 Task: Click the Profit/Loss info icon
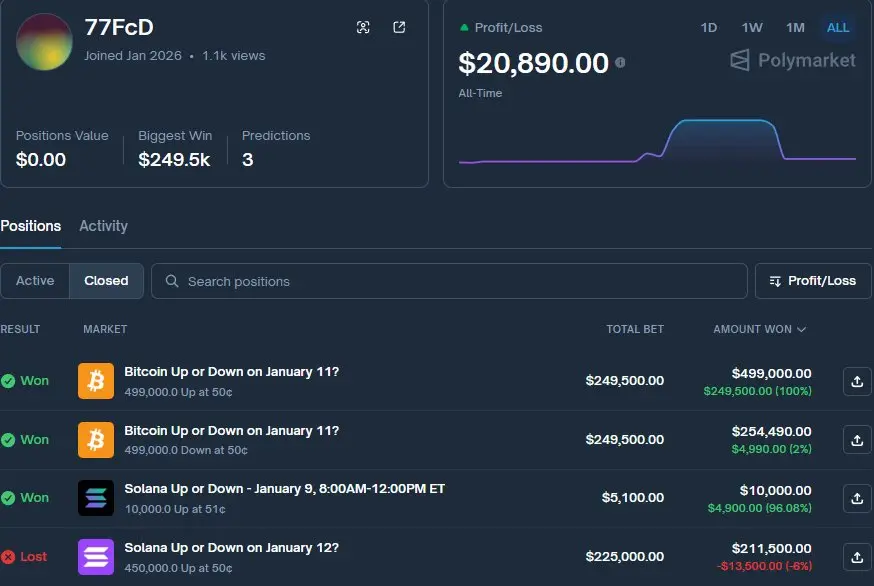pyautogui.click(x=620, y=63)
